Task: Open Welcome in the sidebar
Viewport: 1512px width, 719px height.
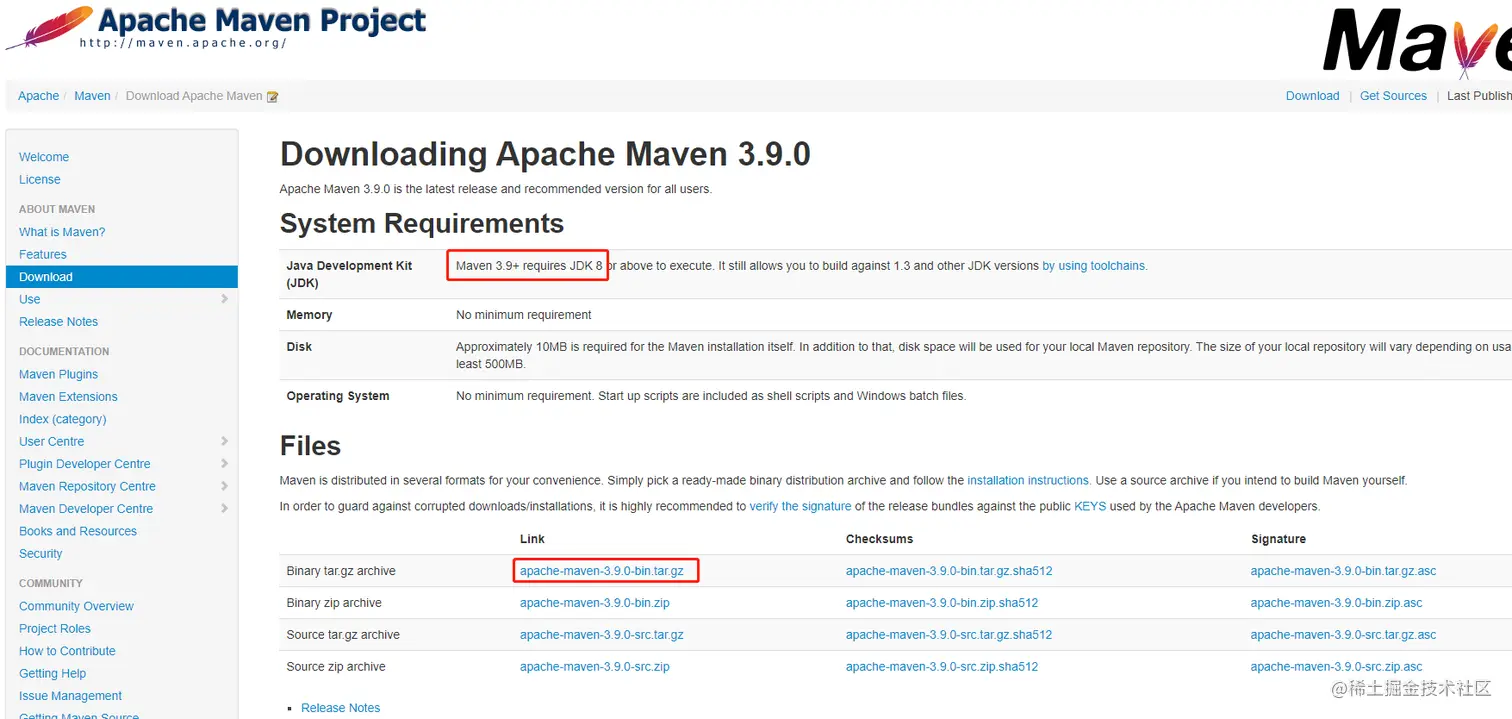Action: click(44, 157)
